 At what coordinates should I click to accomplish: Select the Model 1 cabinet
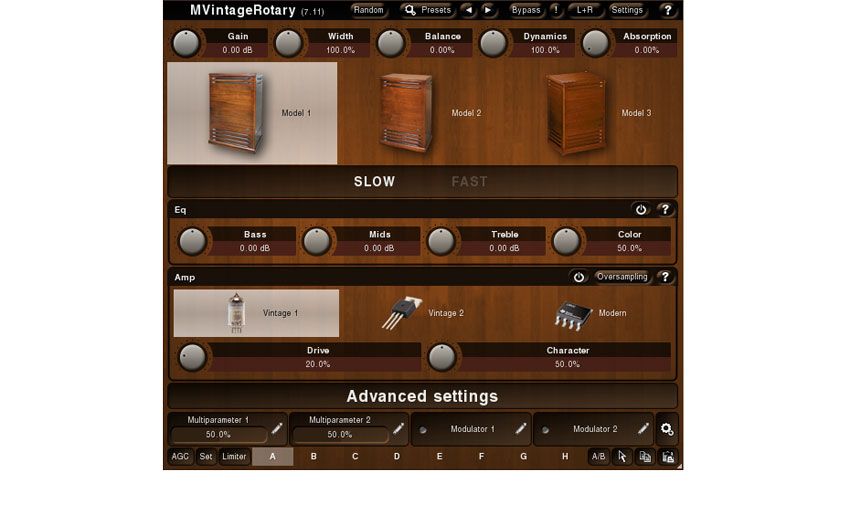[252, 113]
